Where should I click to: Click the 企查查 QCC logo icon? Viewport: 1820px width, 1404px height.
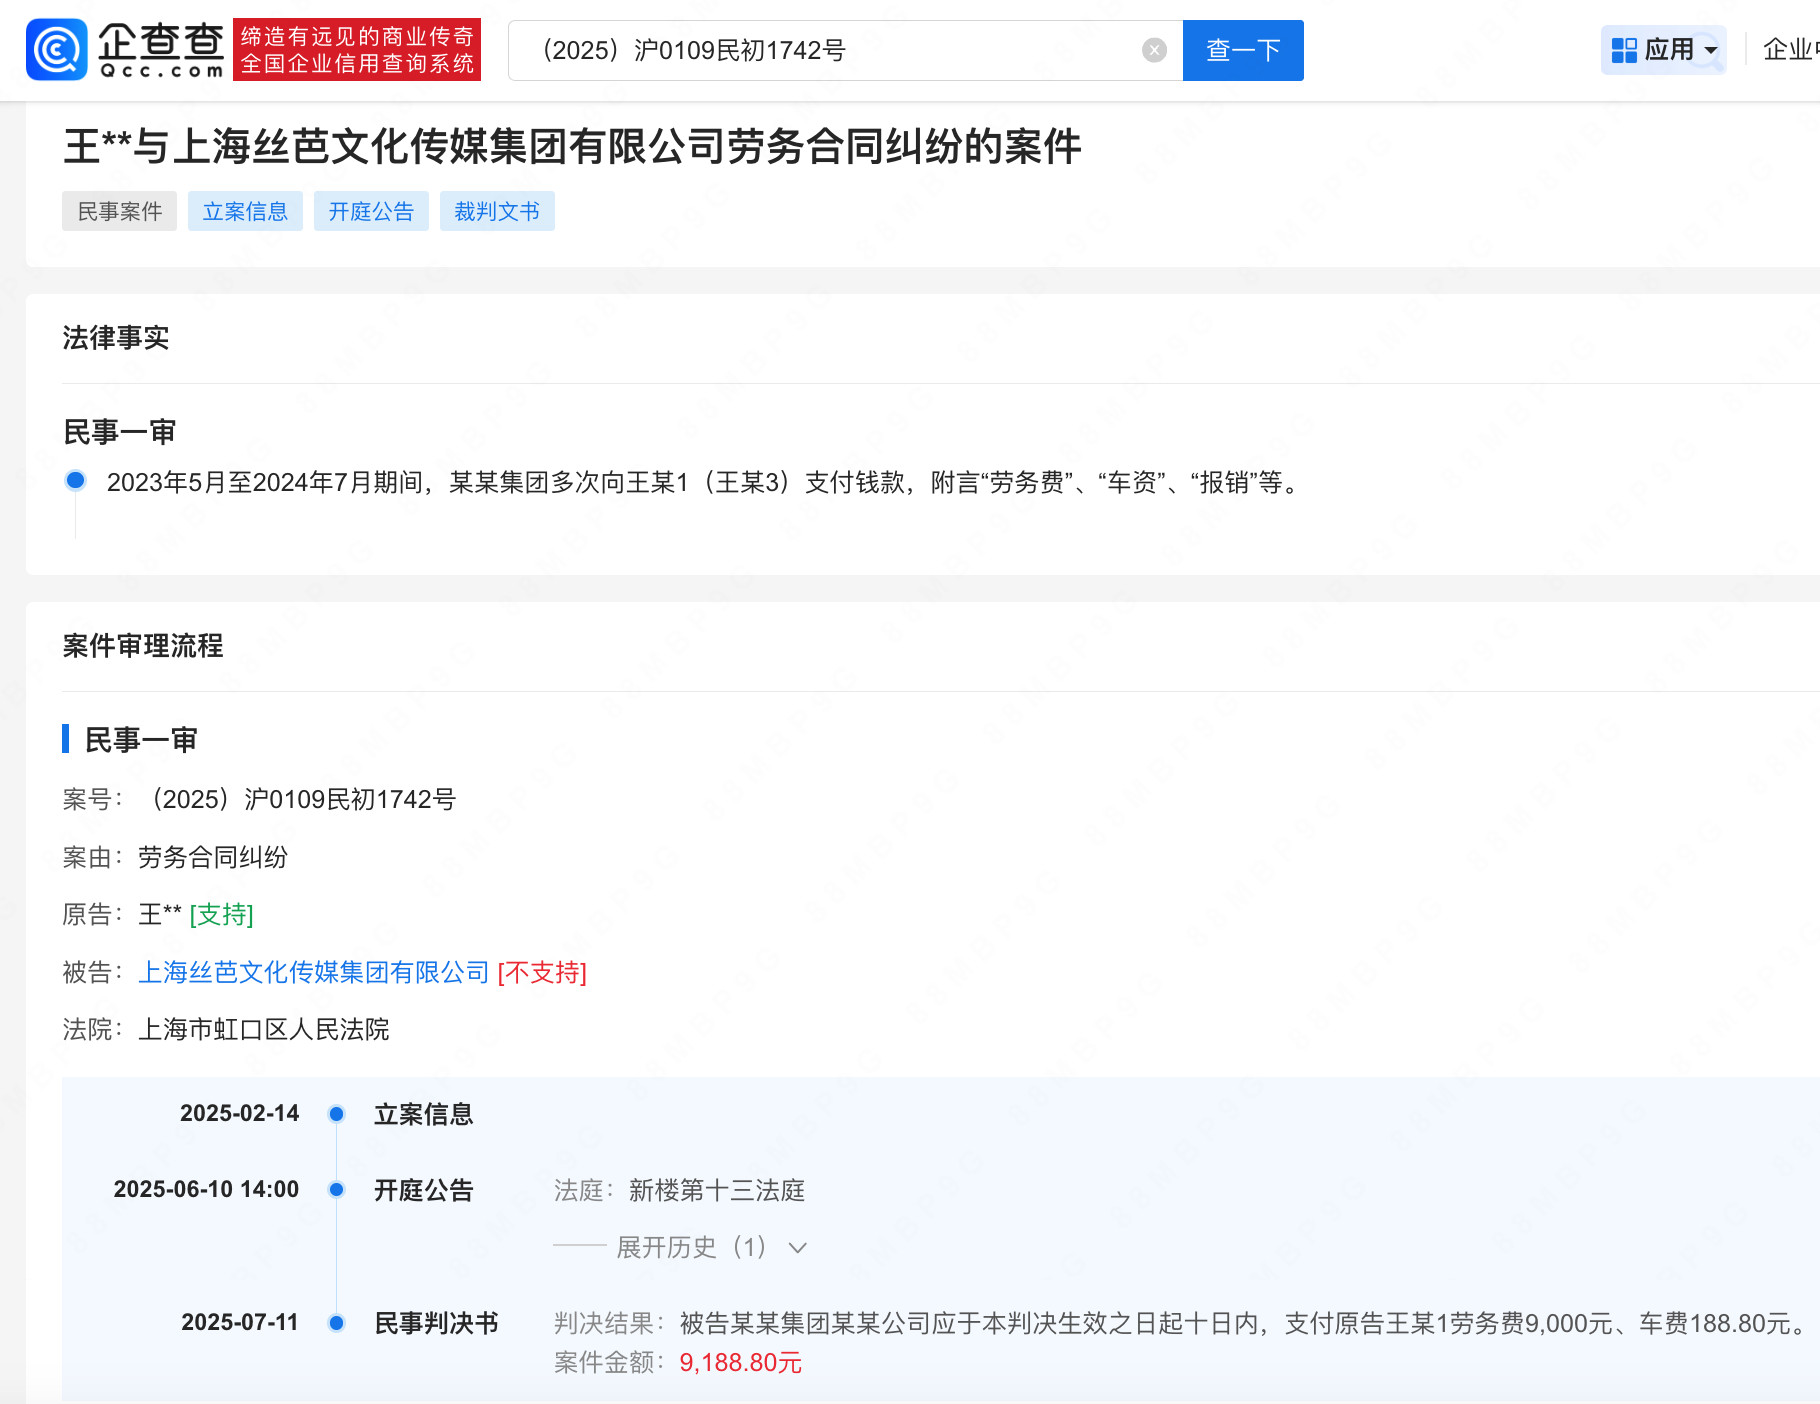(x=58, y=49)
